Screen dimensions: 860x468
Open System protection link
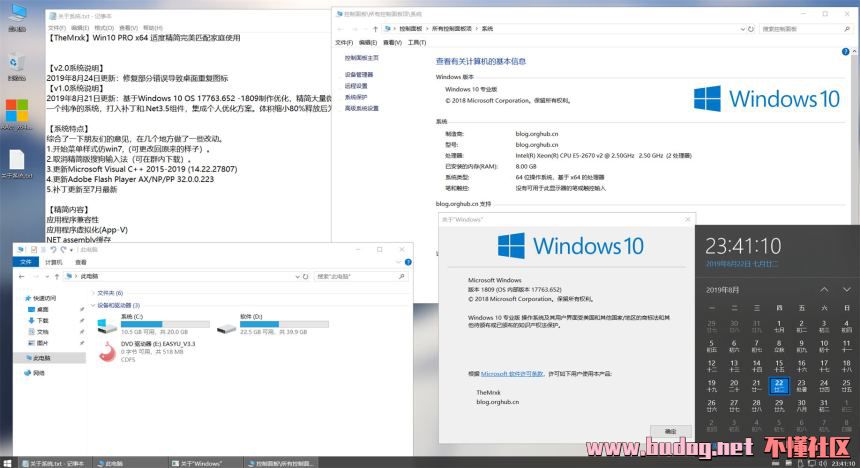pos(356,97)
